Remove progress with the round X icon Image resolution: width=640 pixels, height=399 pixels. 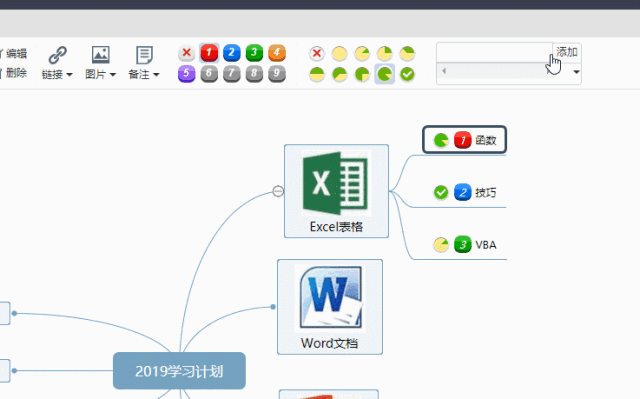(317, 53)
